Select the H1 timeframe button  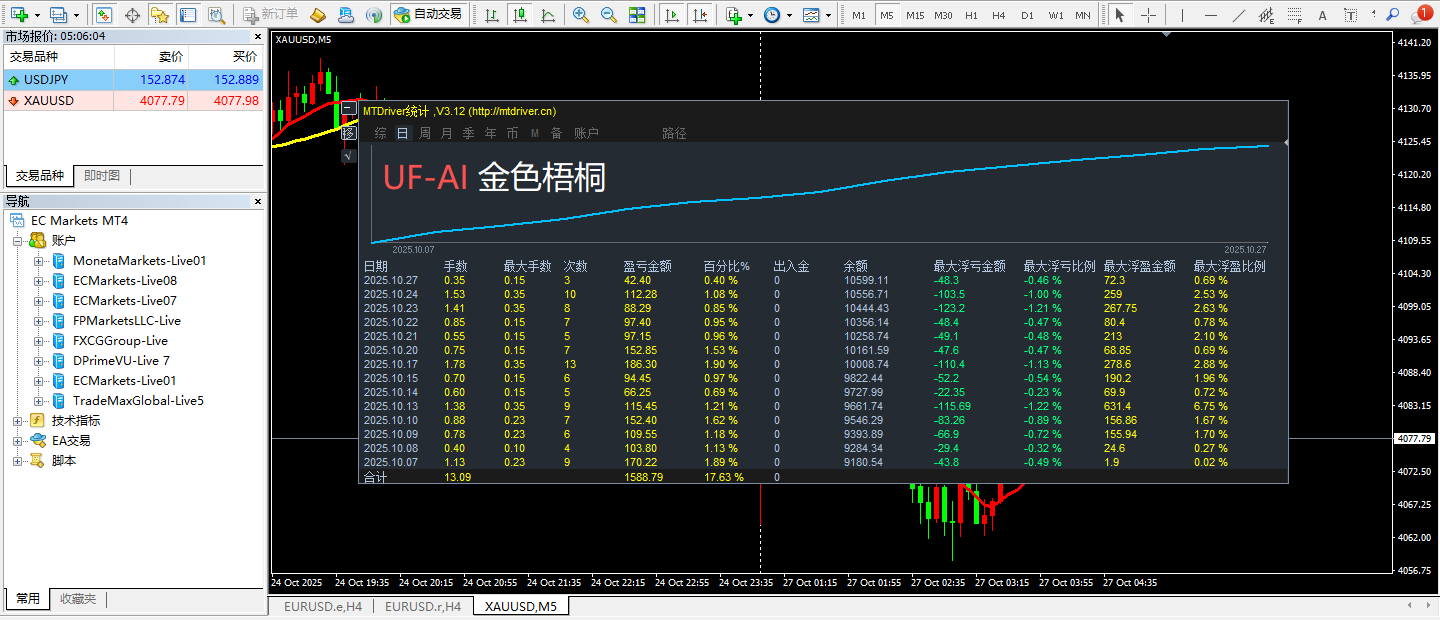click(971, 15)
